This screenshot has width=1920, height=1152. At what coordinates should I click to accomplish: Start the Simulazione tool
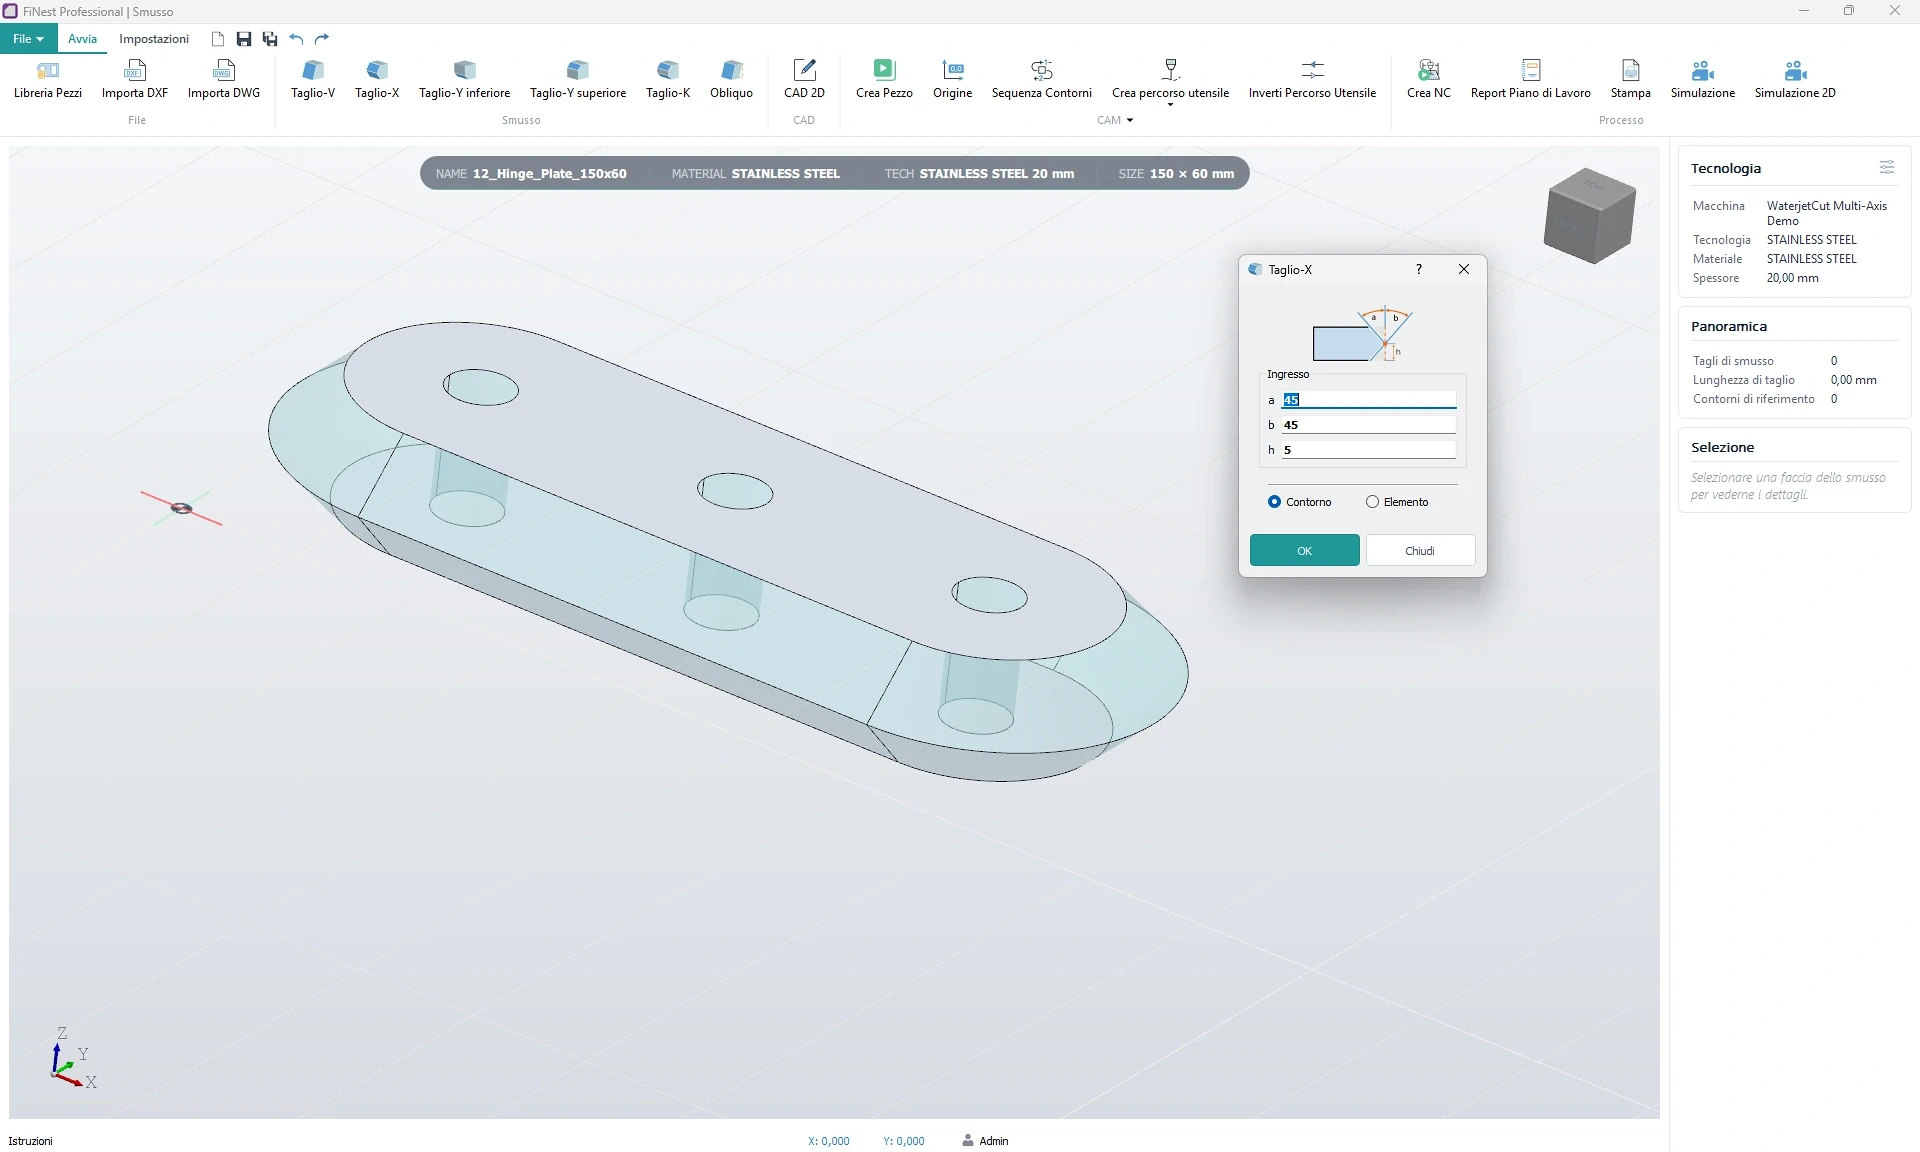click(x=1703, y=79)
